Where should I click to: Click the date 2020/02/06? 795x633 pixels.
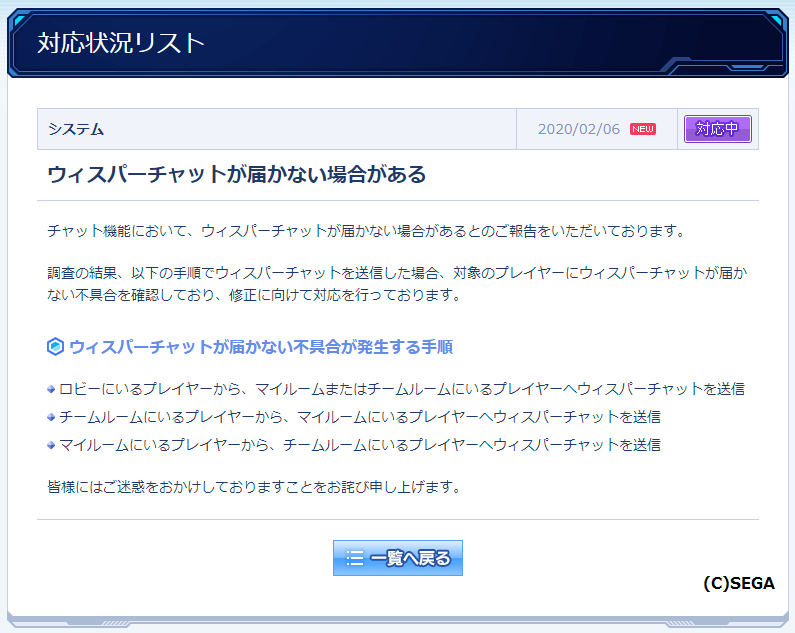coord(579,129)
